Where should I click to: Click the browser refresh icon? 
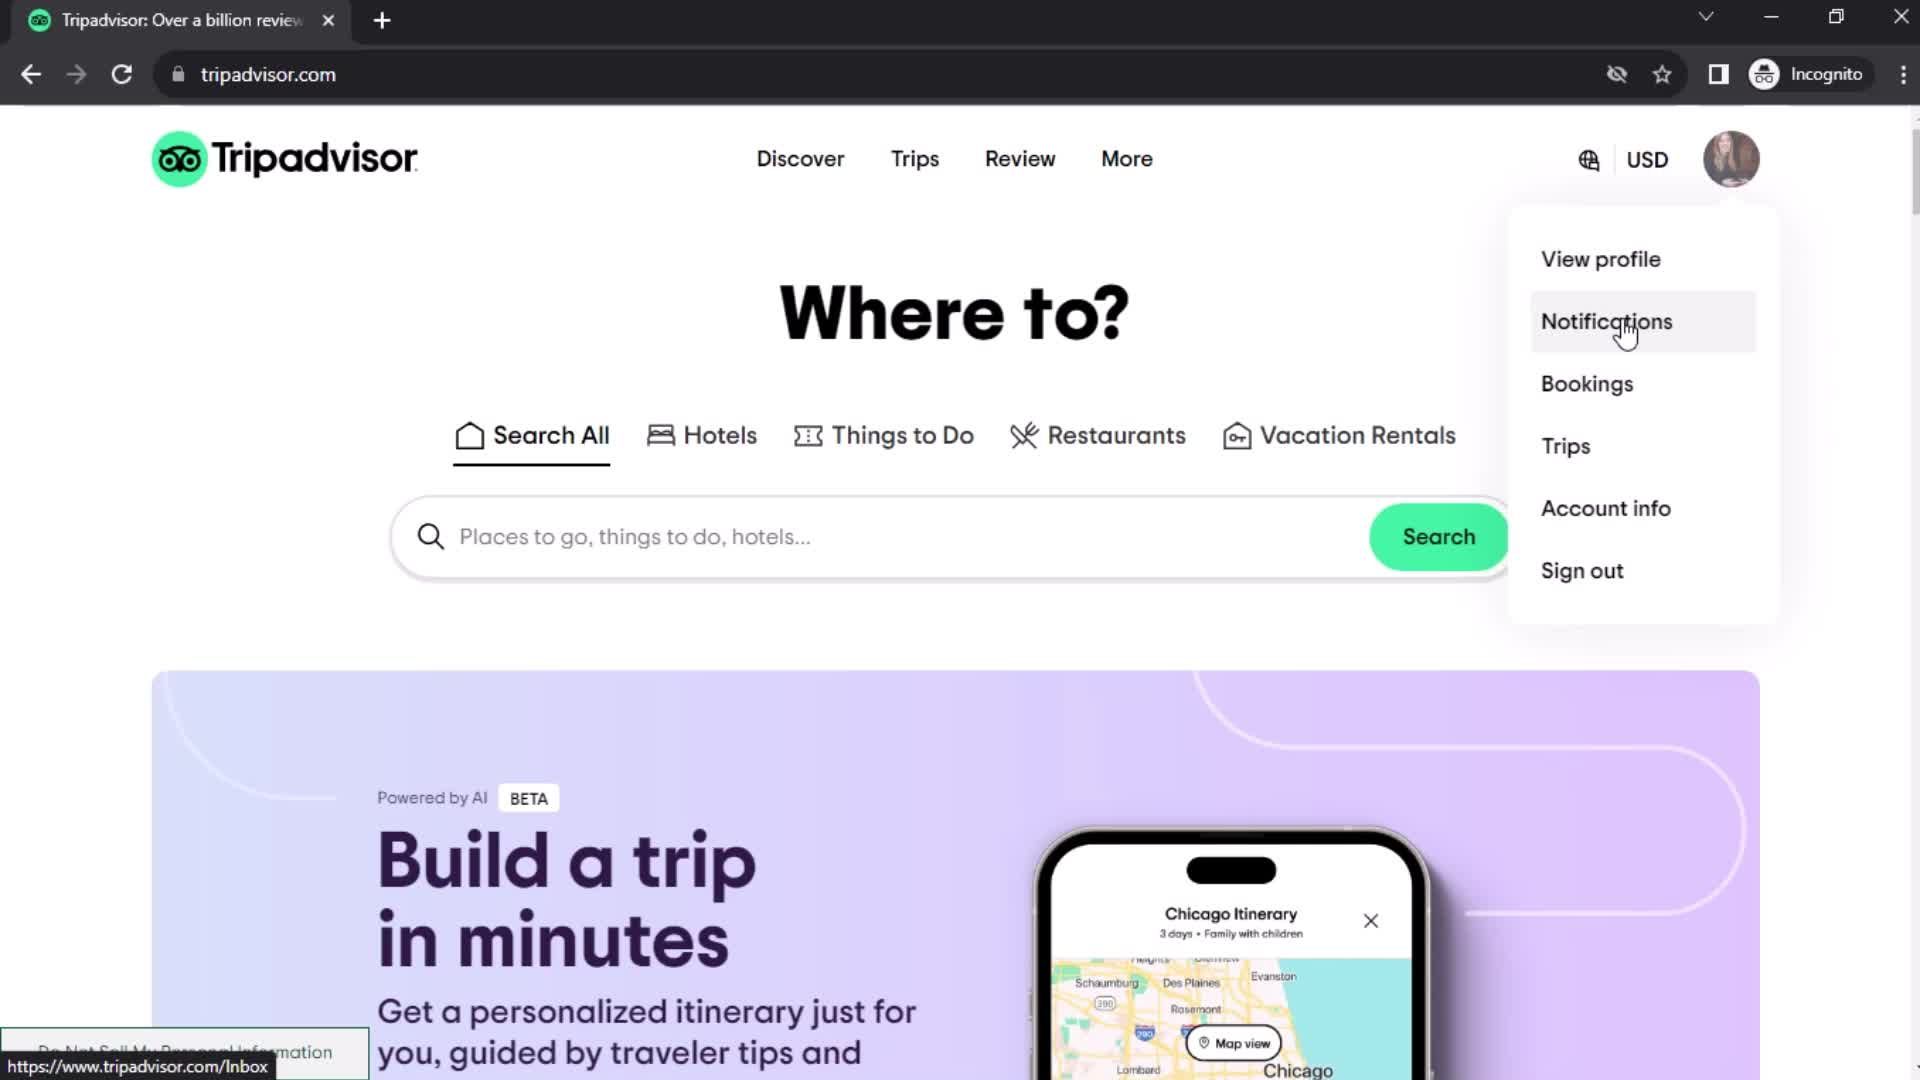(121, 74)
